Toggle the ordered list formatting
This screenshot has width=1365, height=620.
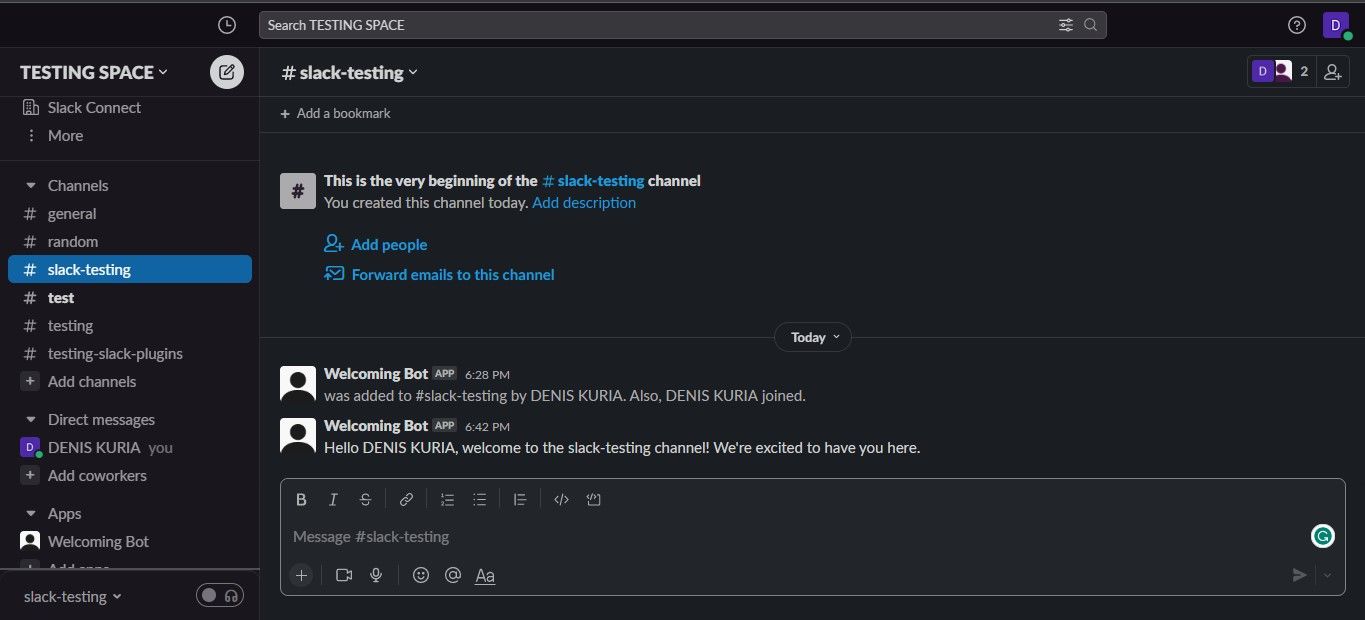[447, 499]
